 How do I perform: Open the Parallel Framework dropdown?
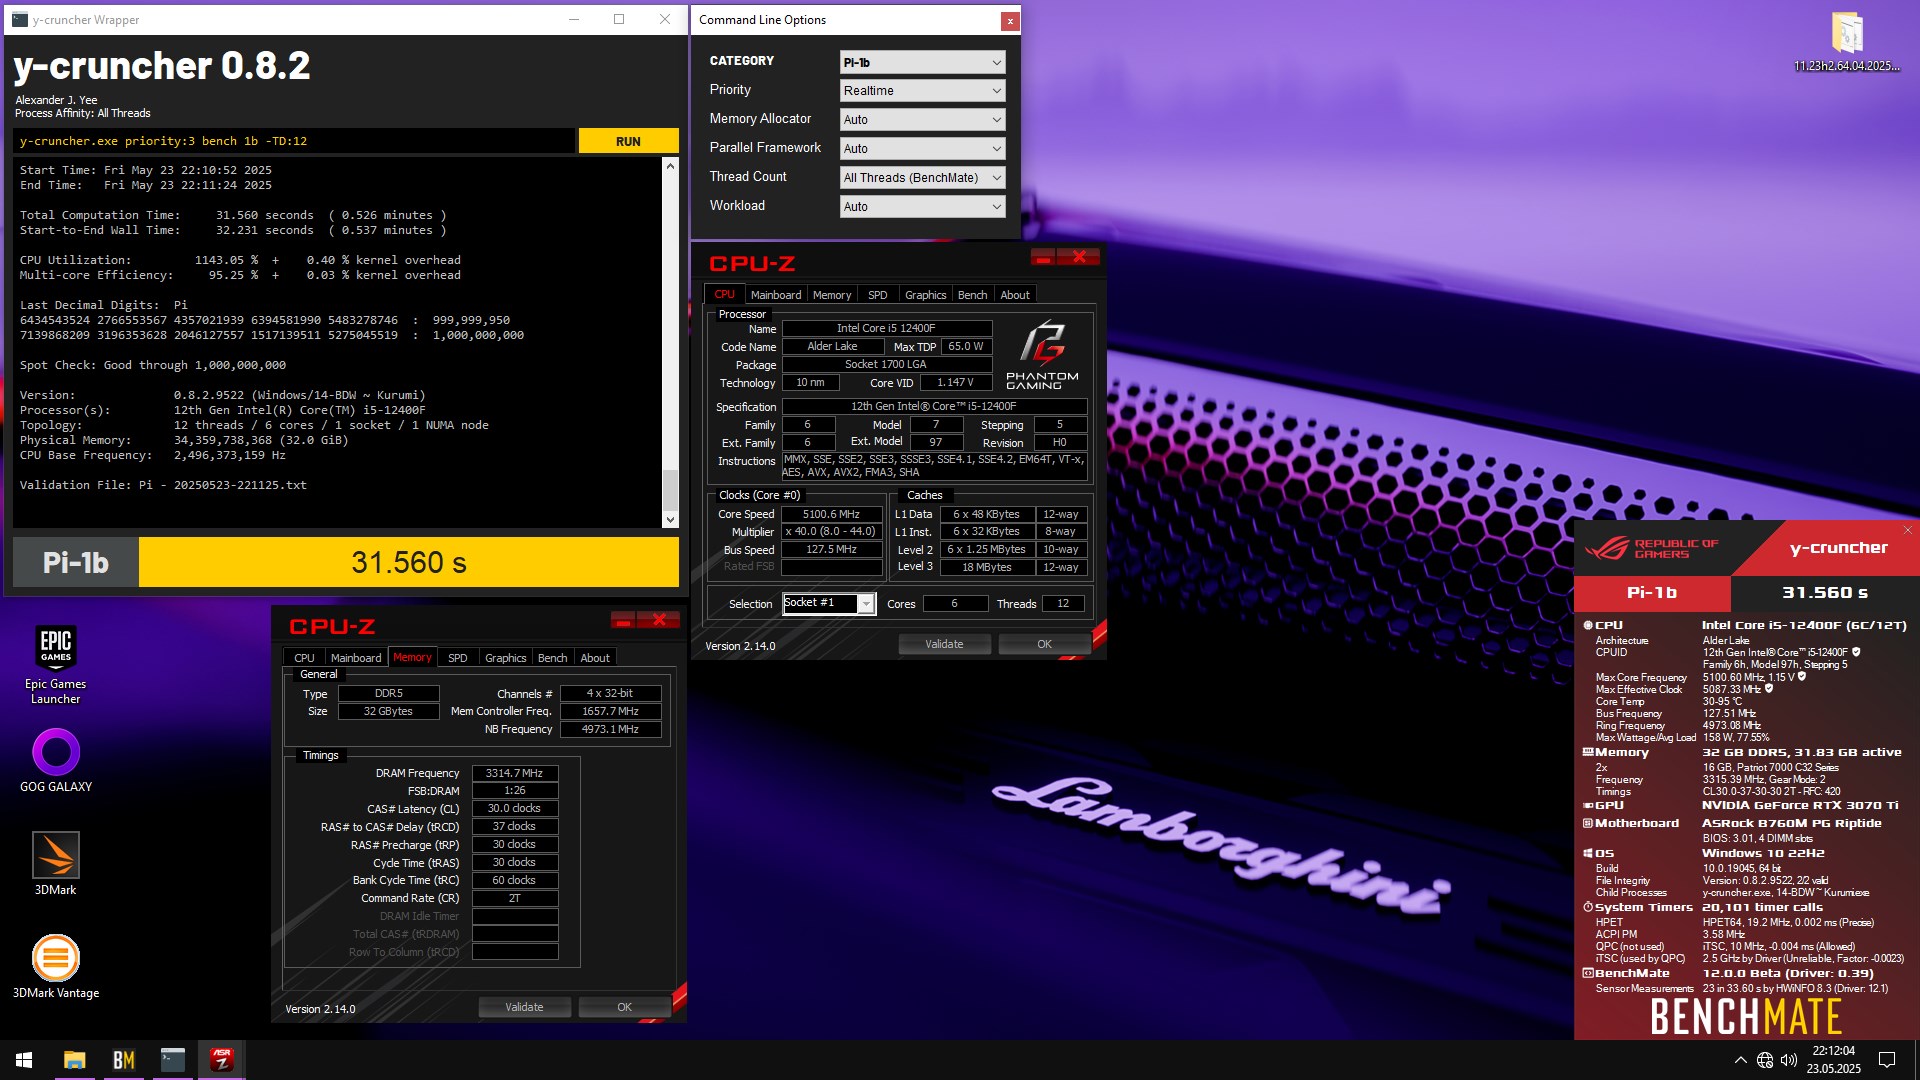(922, 148)
